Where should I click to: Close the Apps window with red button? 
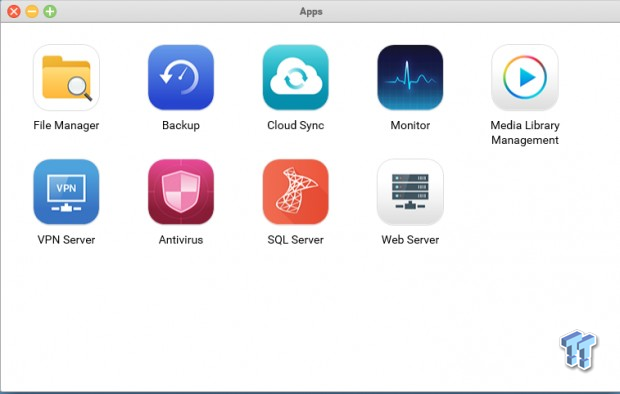point(14,11)
